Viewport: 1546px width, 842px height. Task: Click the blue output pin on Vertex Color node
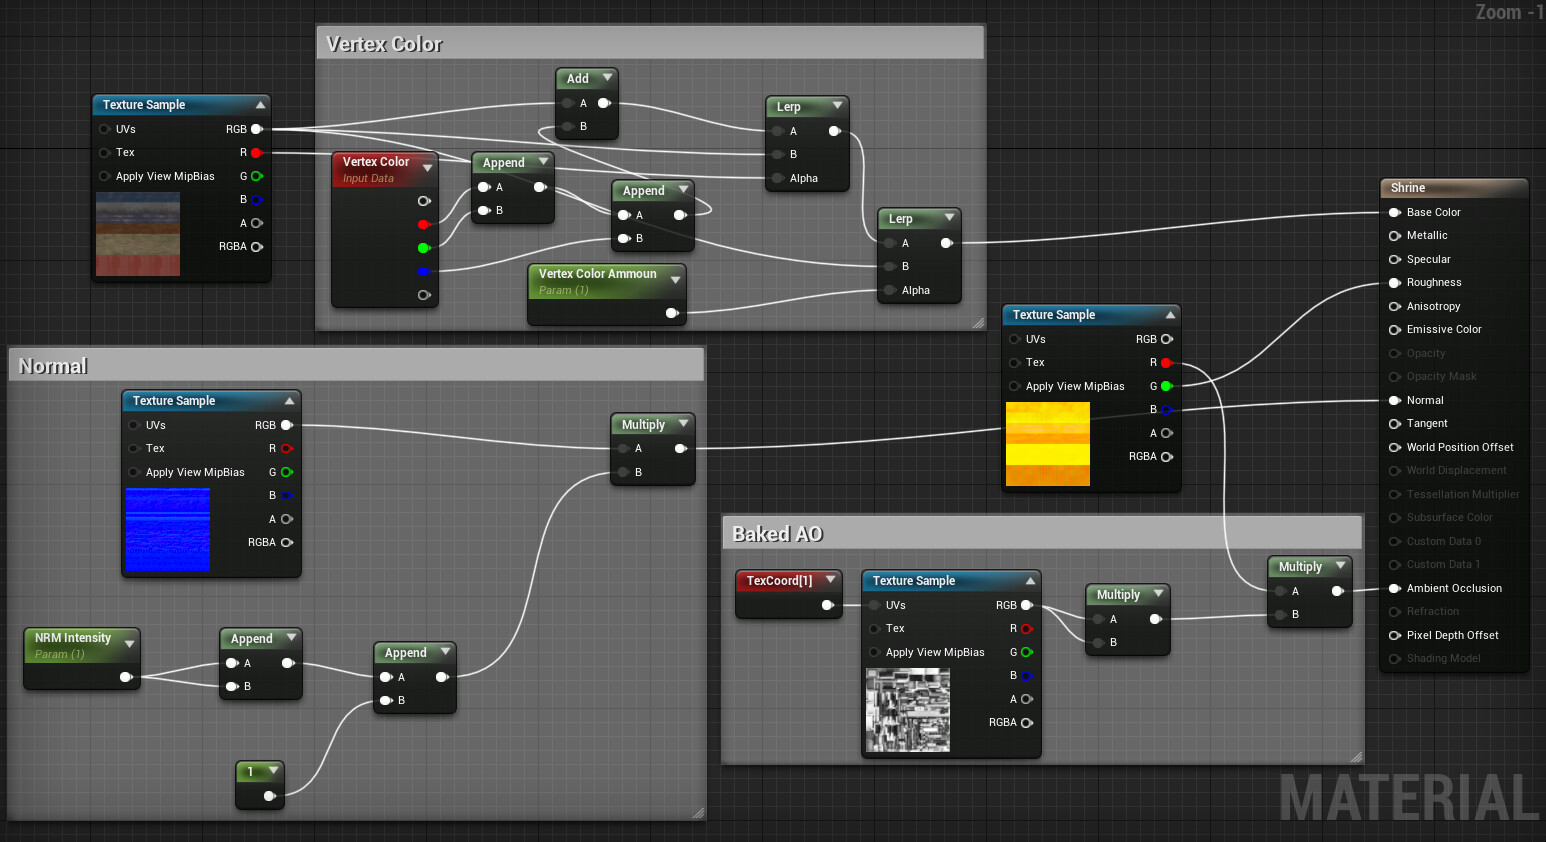tap(424, 271)
